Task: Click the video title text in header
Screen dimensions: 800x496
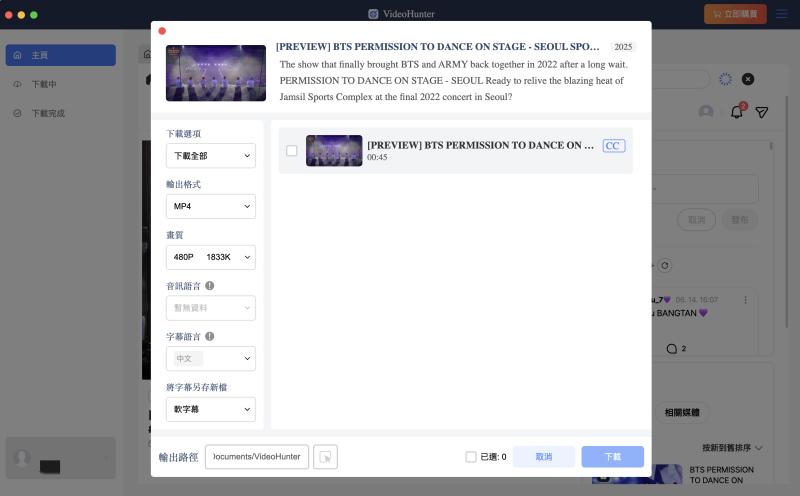Action: pos(438,46)
